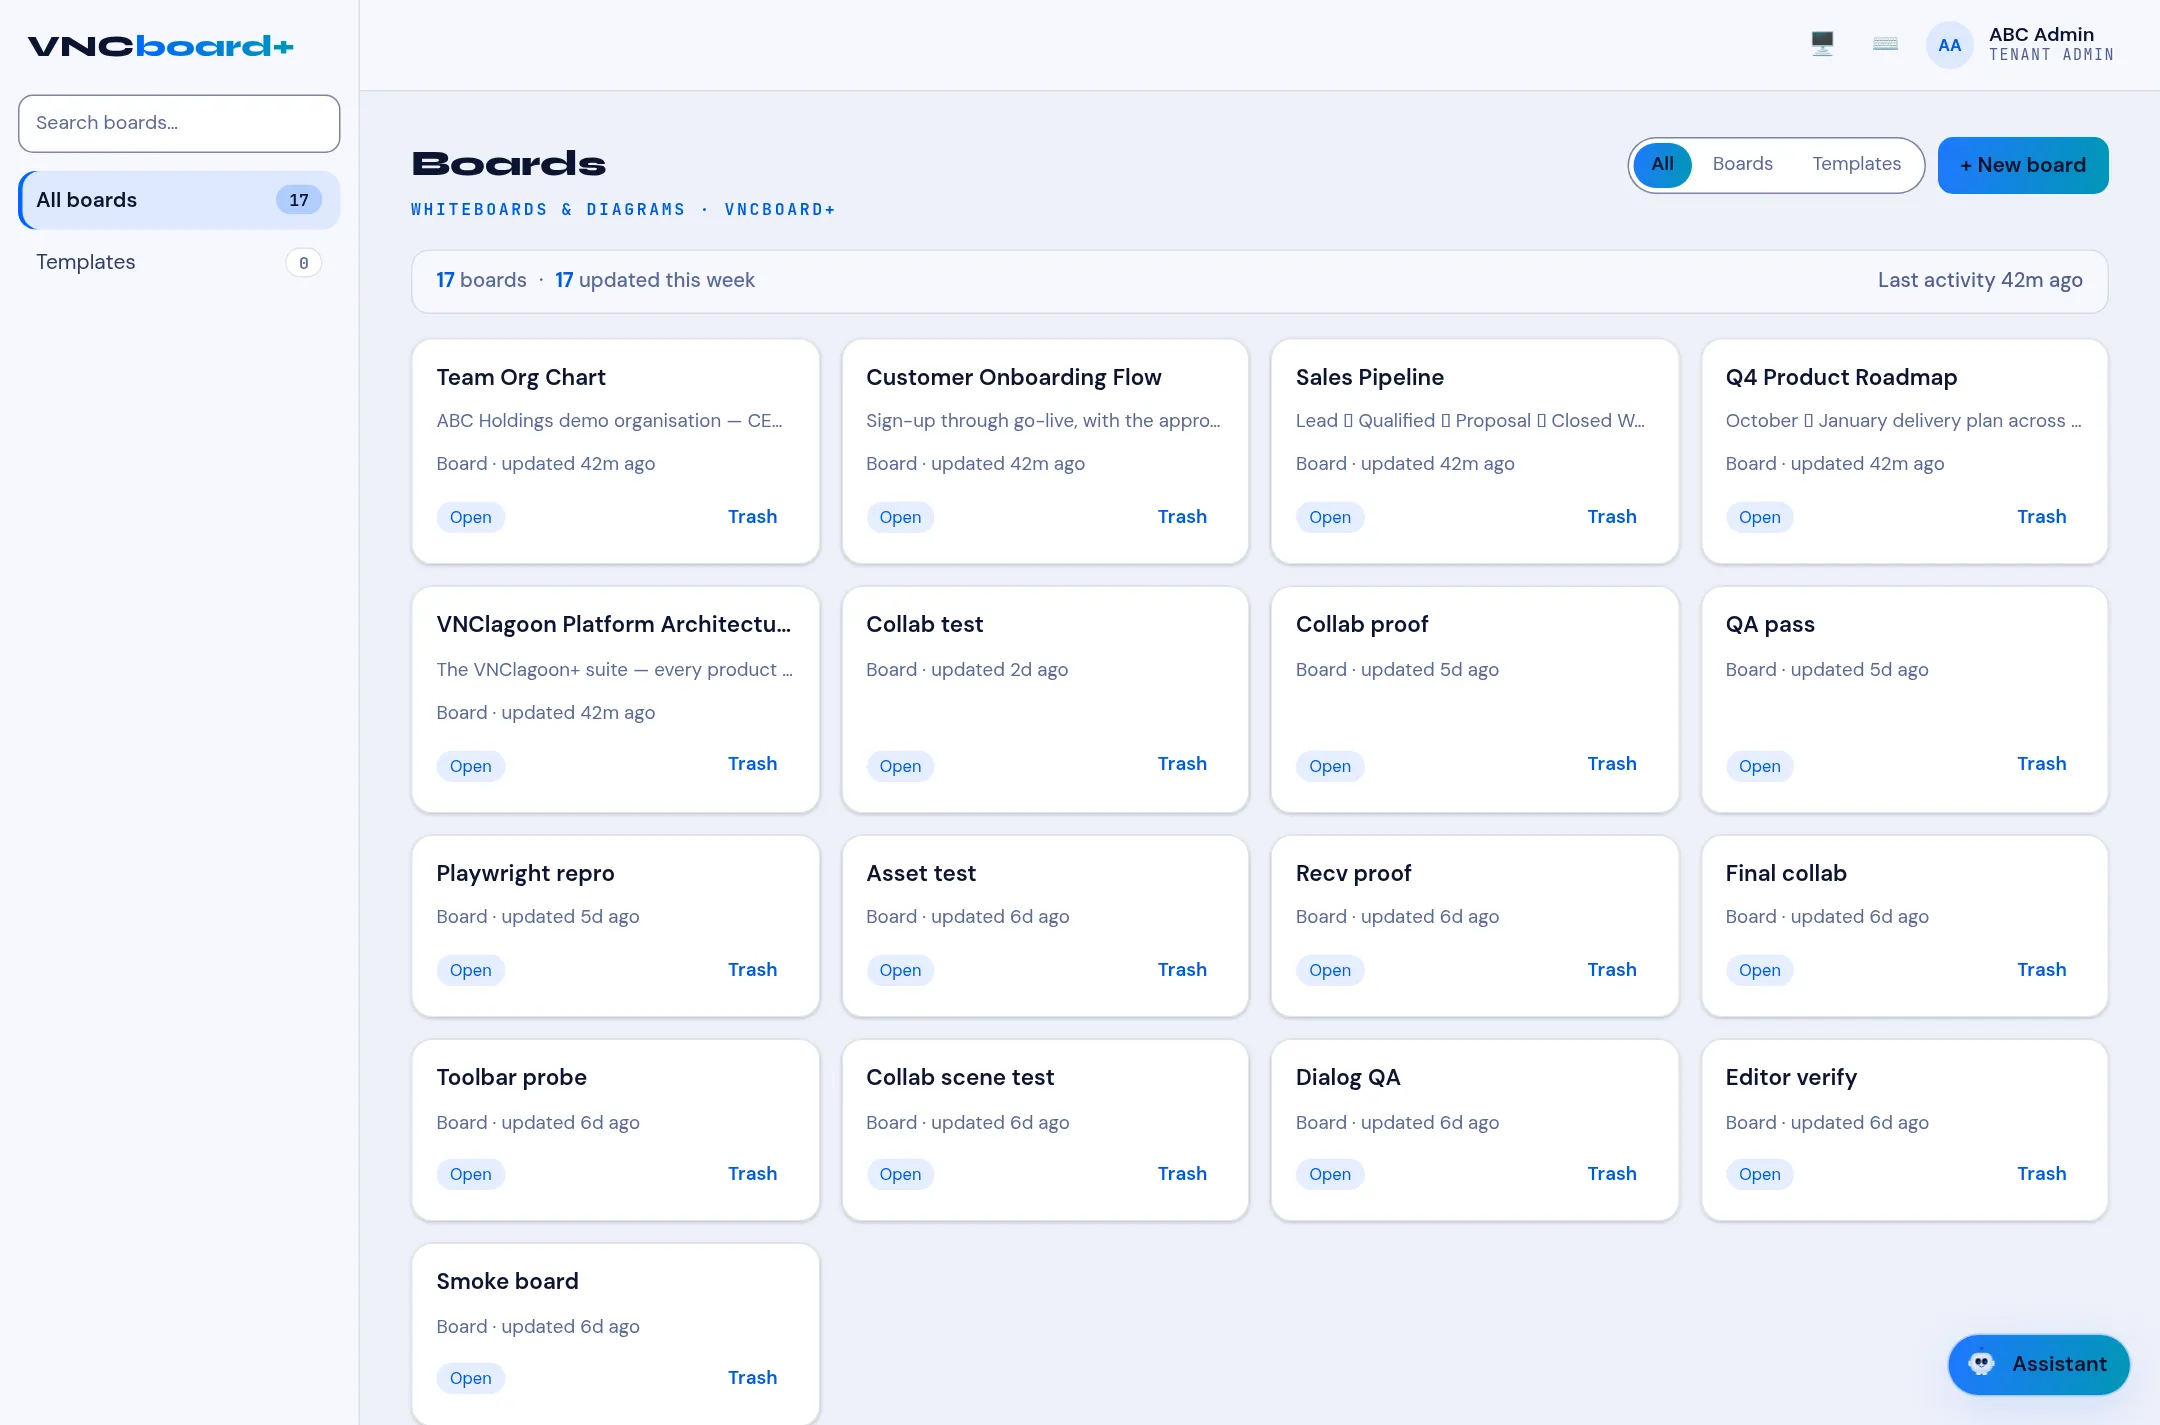Screen dimensions: 2160x1425
Task: Open the Team Org Chart board
Action: point(470,517)
